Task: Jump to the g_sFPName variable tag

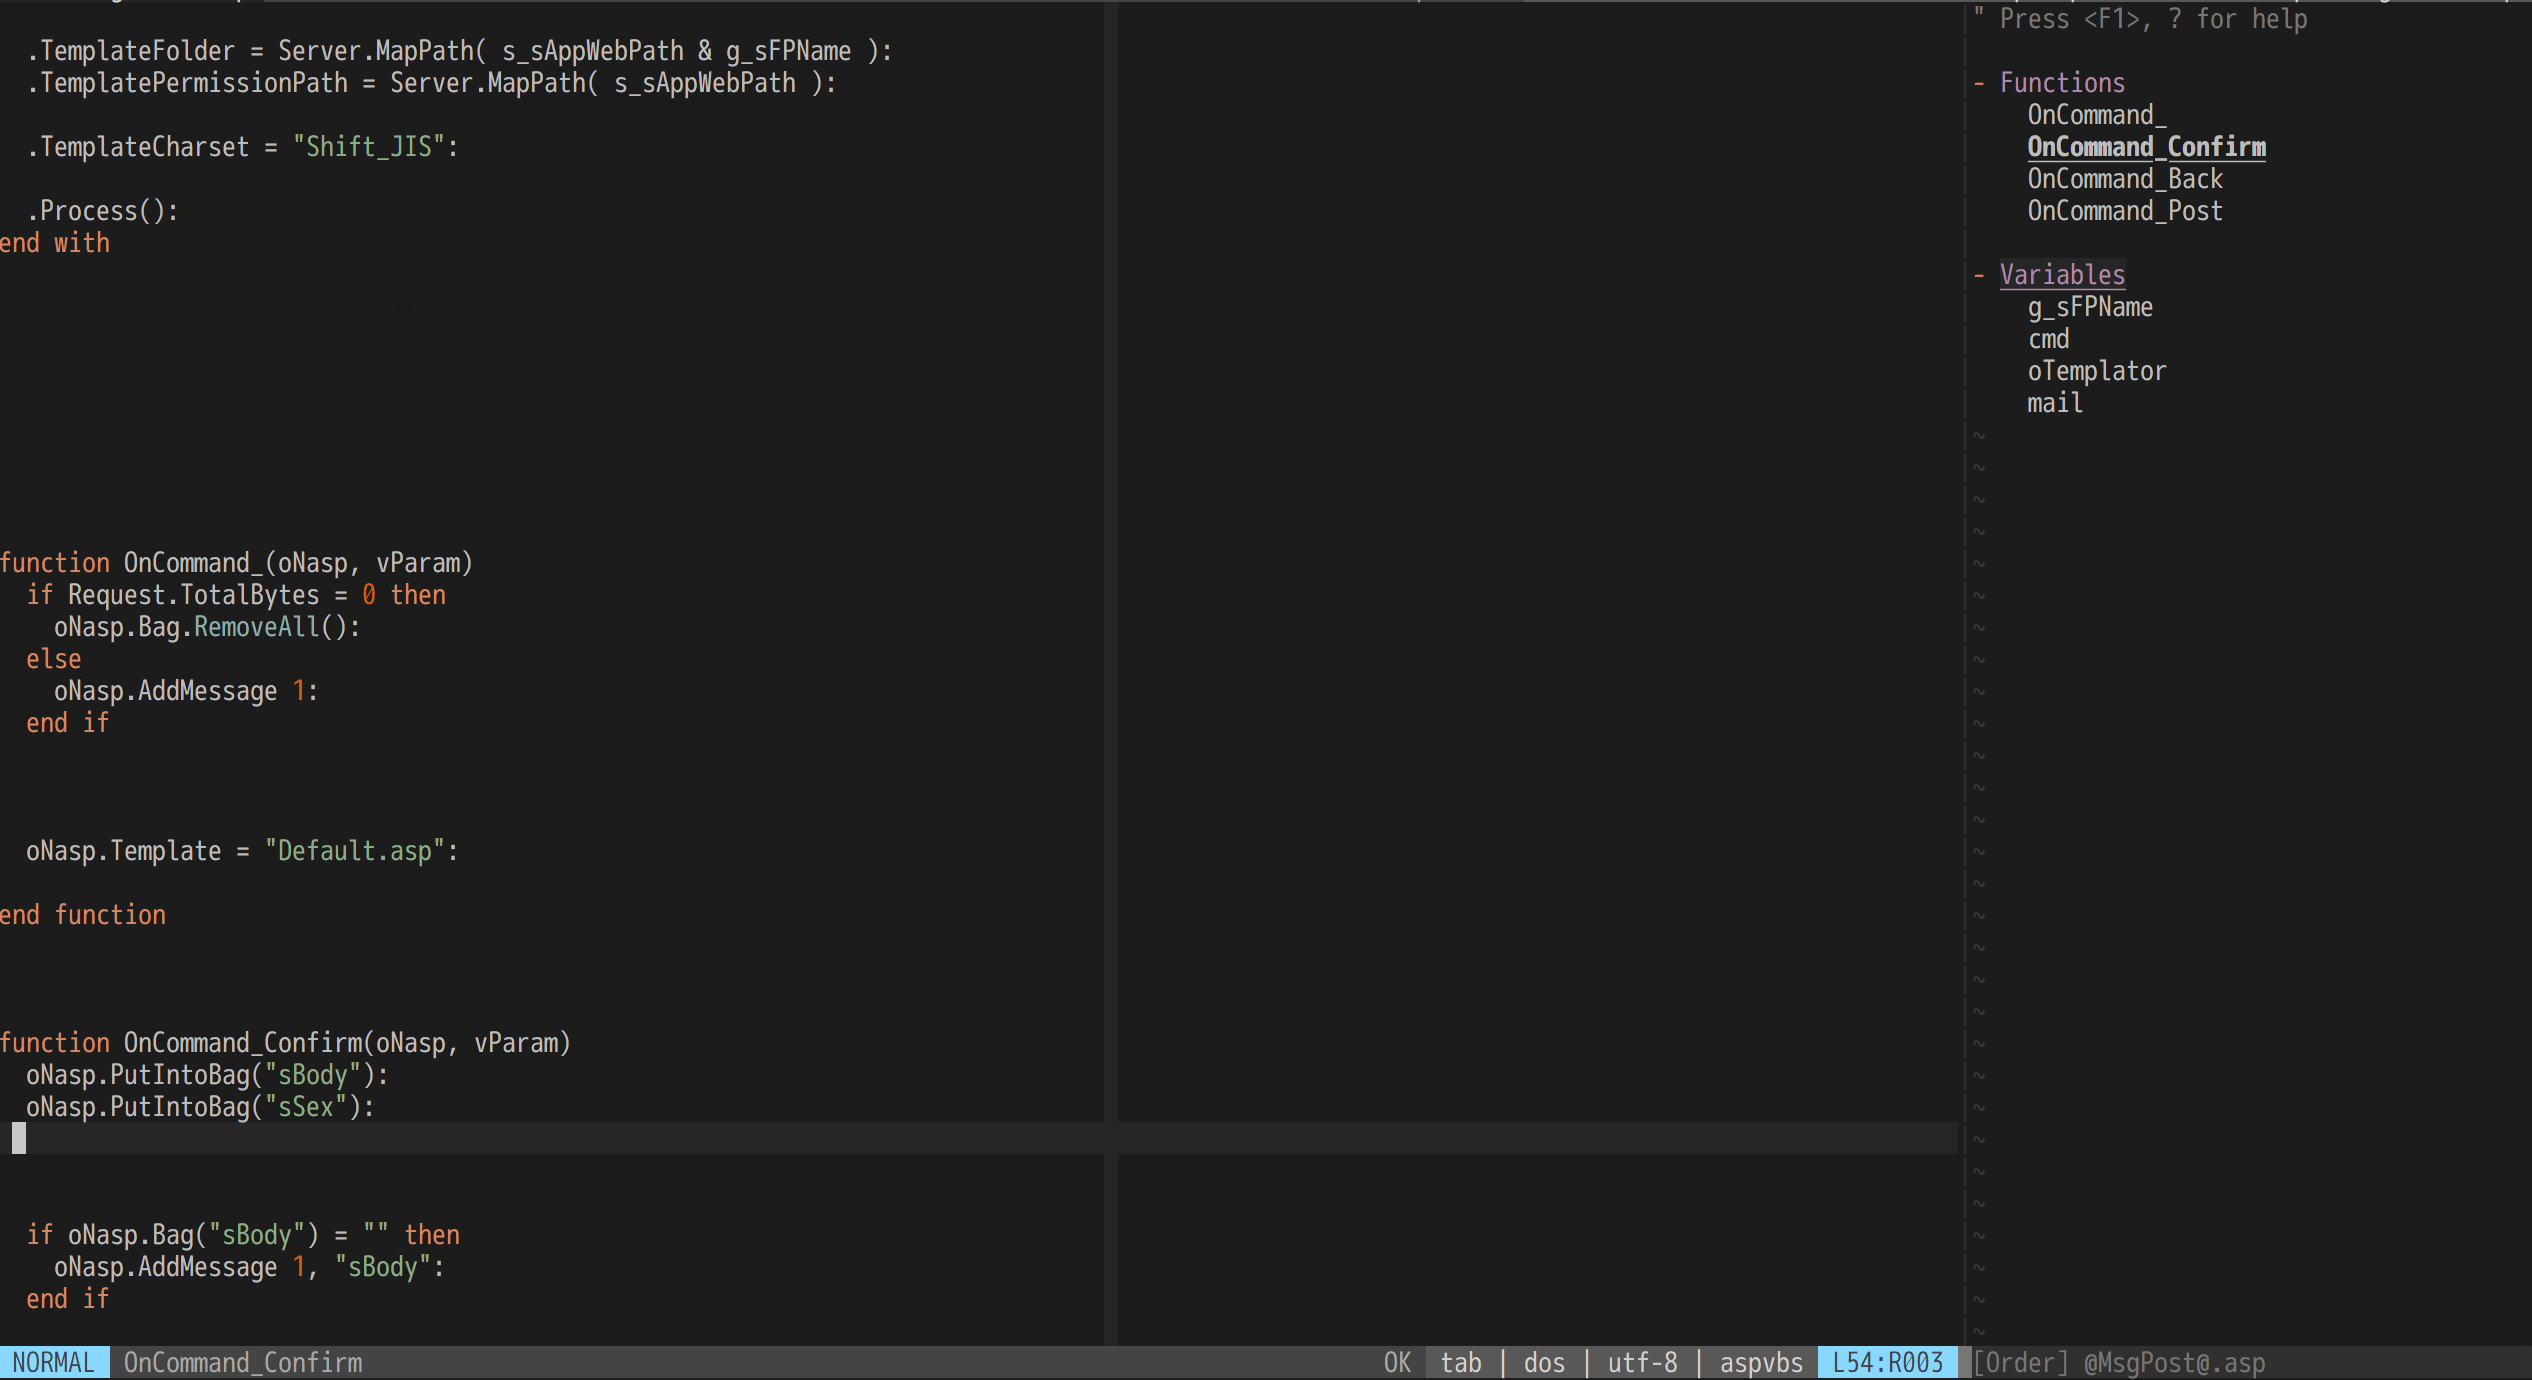Action: [x=2089, y=306]
